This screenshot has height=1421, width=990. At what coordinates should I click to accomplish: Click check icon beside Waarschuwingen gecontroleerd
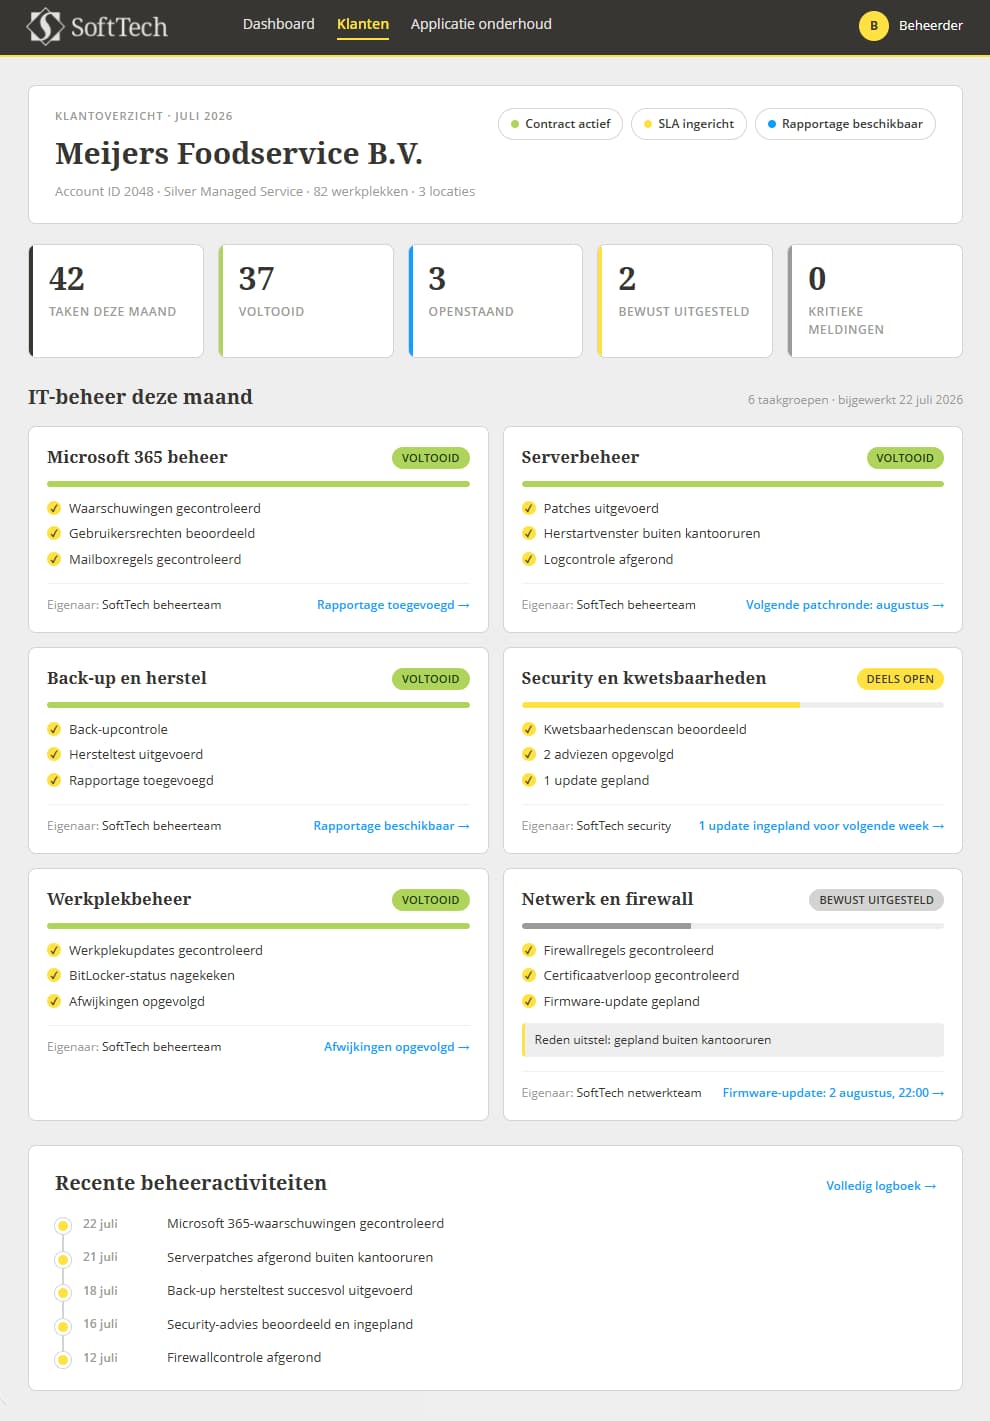click(54, 508)
